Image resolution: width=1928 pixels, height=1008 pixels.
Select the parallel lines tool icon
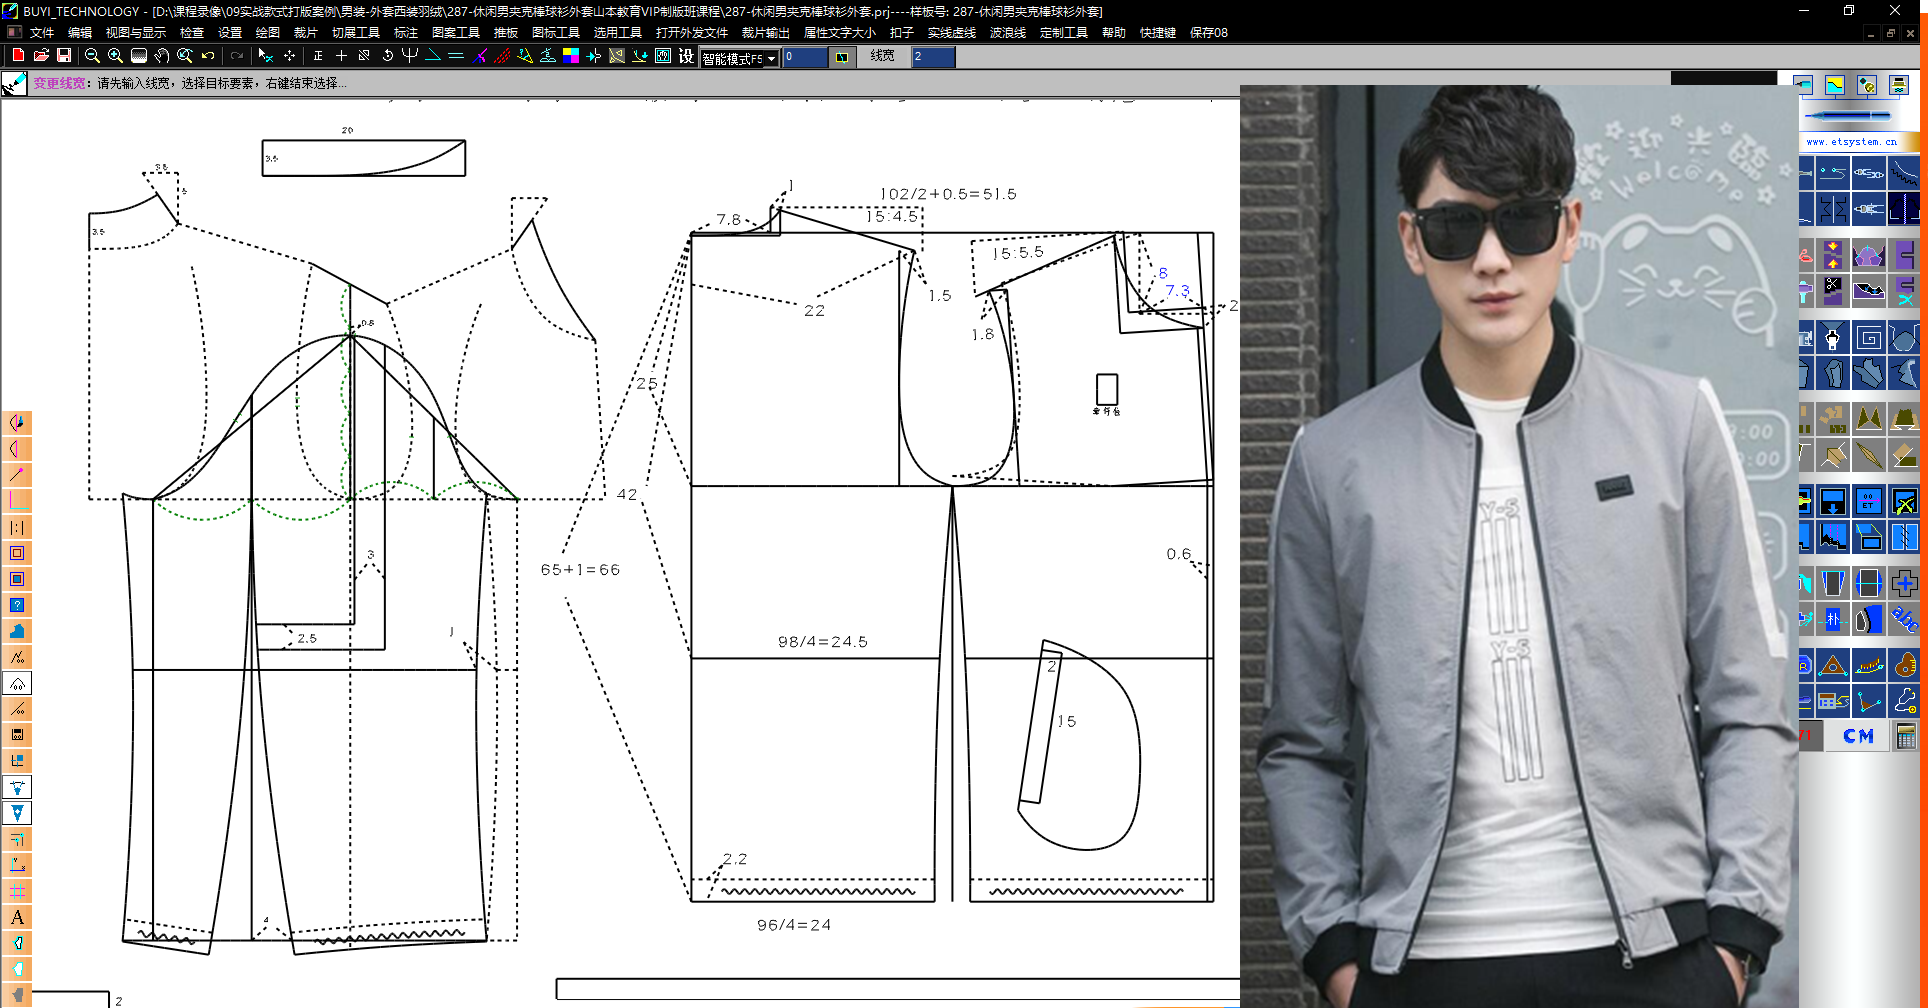(x=456, y=56)
